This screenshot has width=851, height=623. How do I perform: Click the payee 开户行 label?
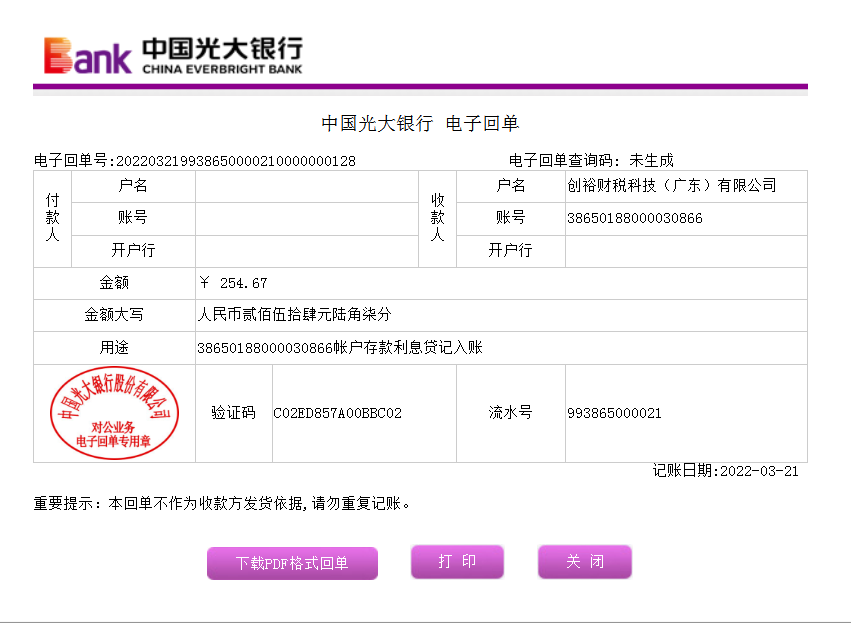click(510, 251)
